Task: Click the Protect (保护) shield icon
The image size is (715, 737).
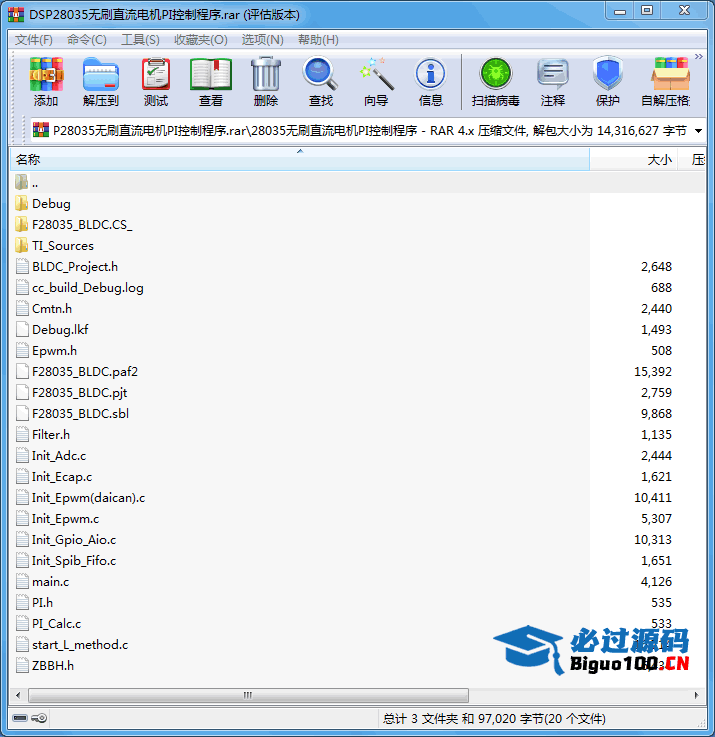Action: pos(608,81)
